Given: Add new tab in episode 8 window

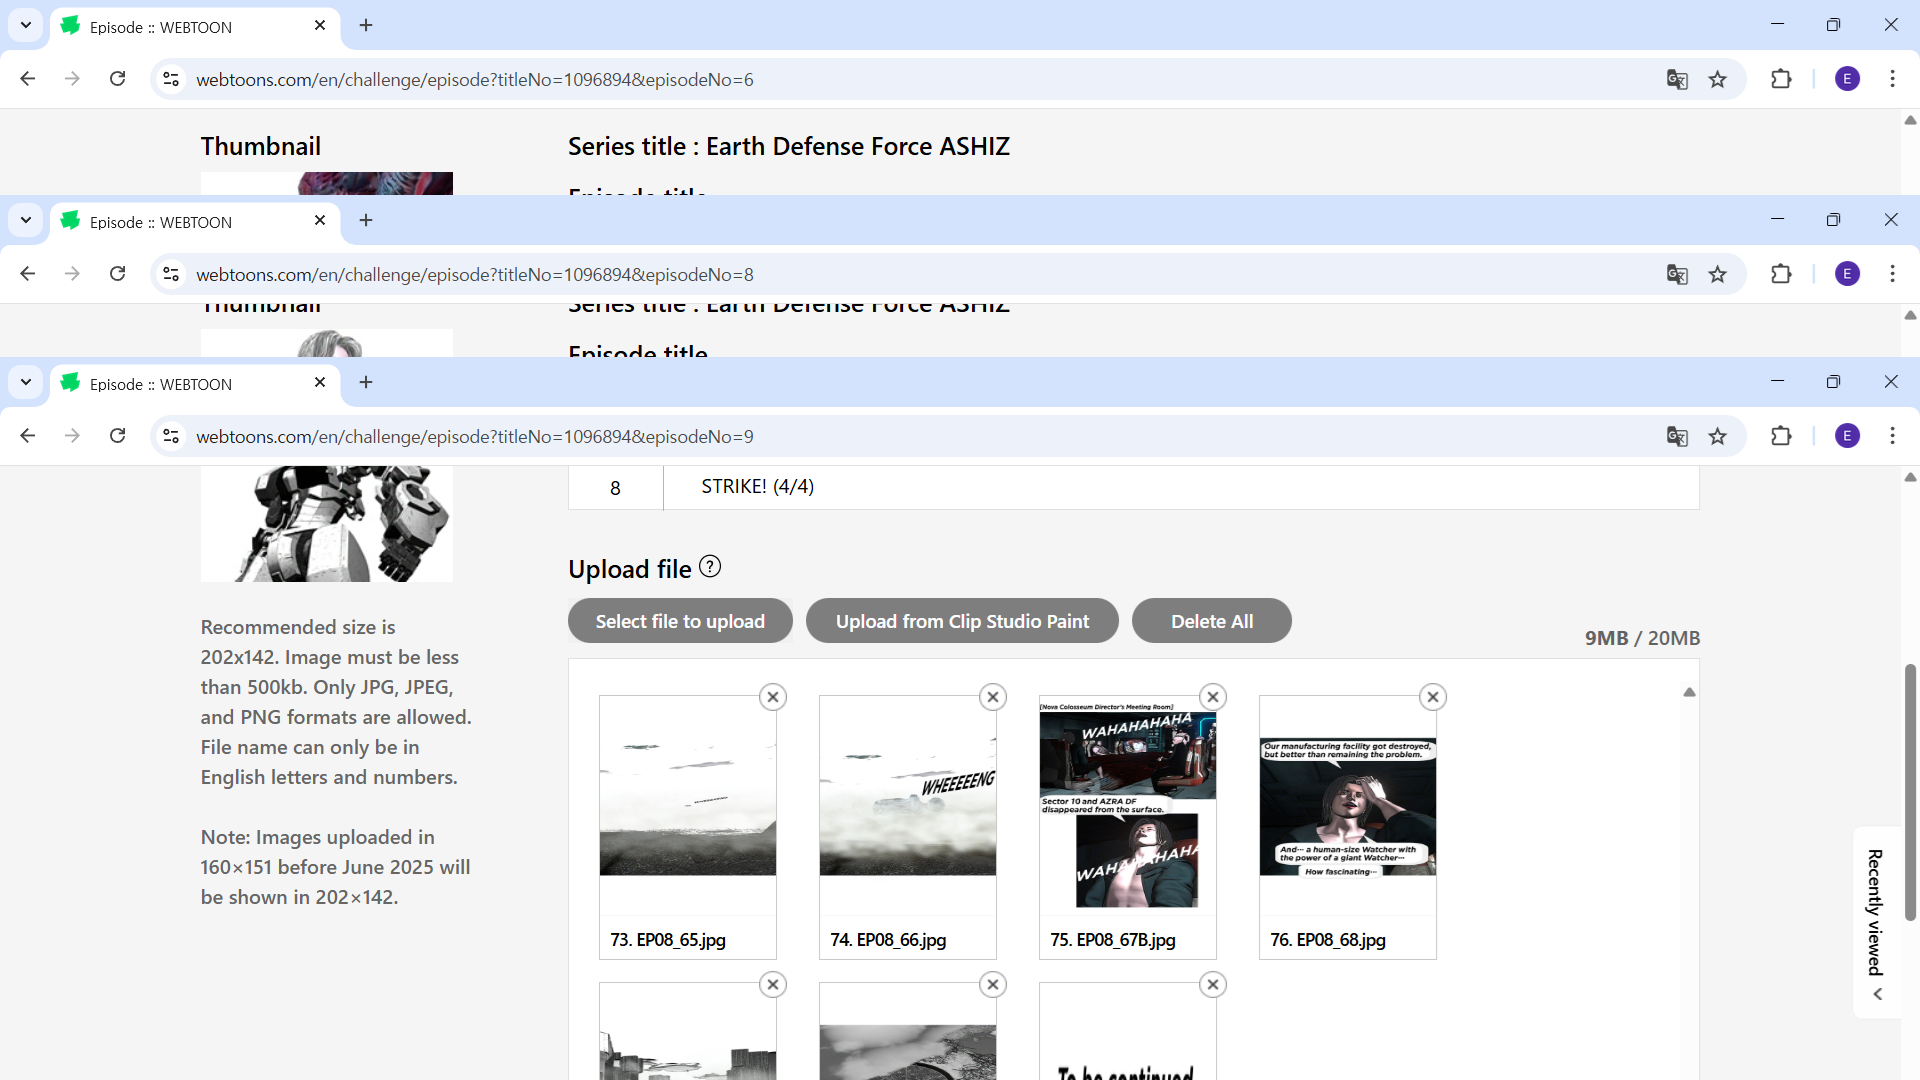Looking at the screenshot, I should coord(366,220).
